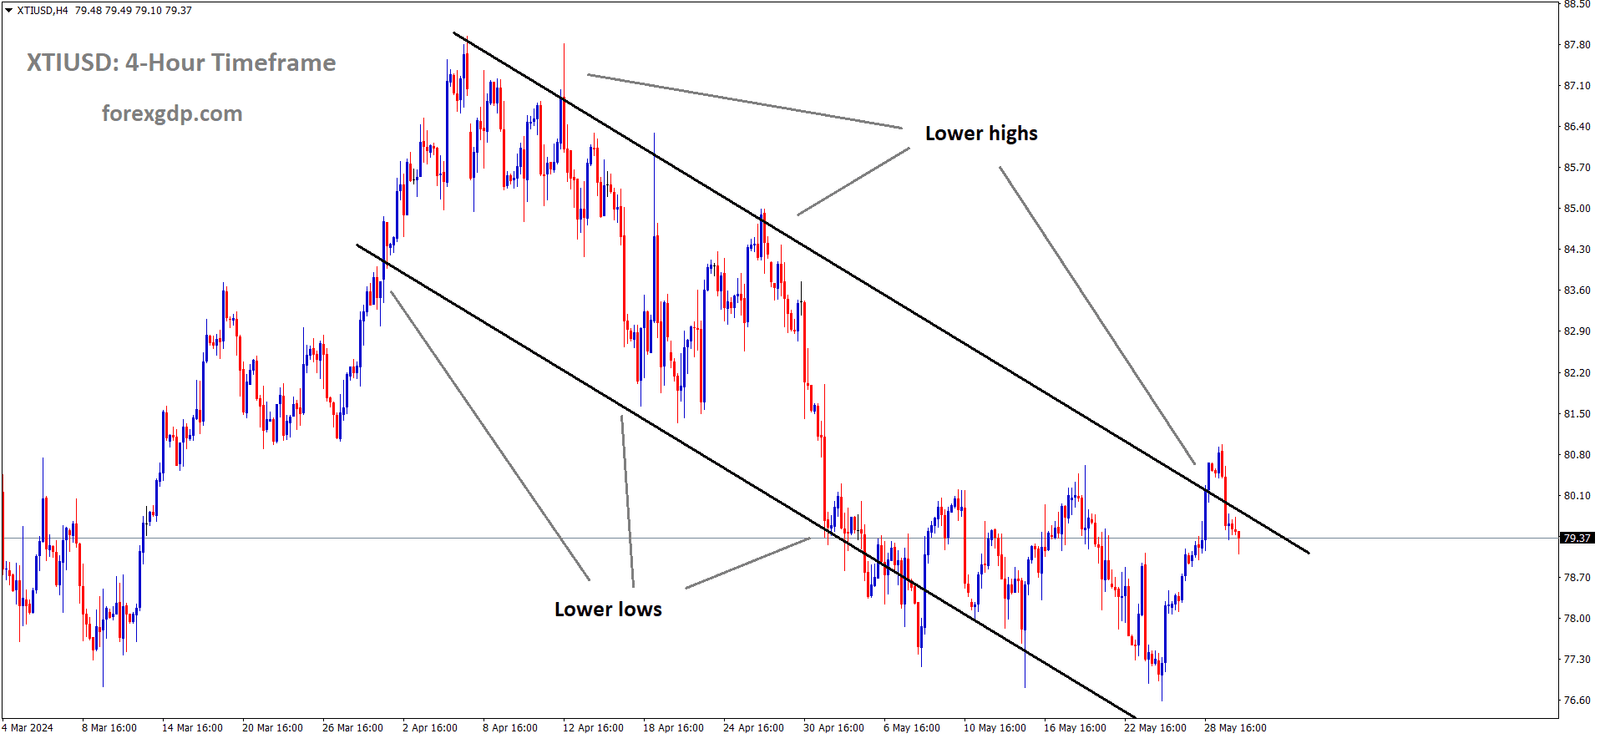Click the XTIUSD,H4 symbol label

[42, 10]
